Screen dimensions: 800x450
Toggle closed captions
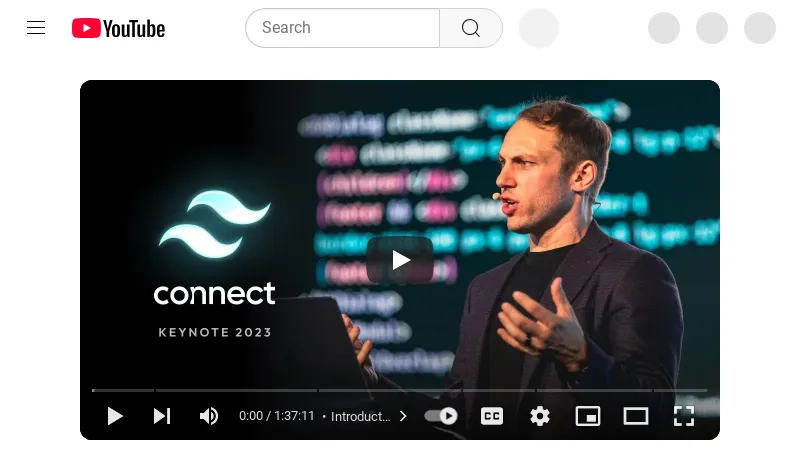492,416
